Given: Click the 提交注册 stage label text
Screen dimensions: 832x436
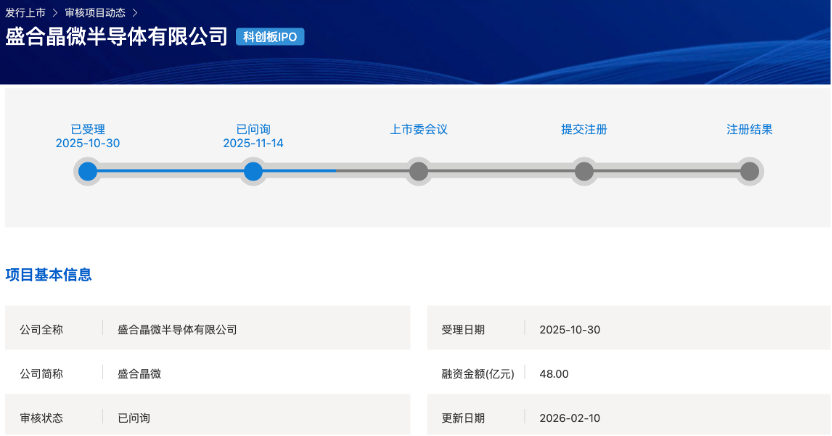Looking at the screenshot, I should click(x=584, y=129).
